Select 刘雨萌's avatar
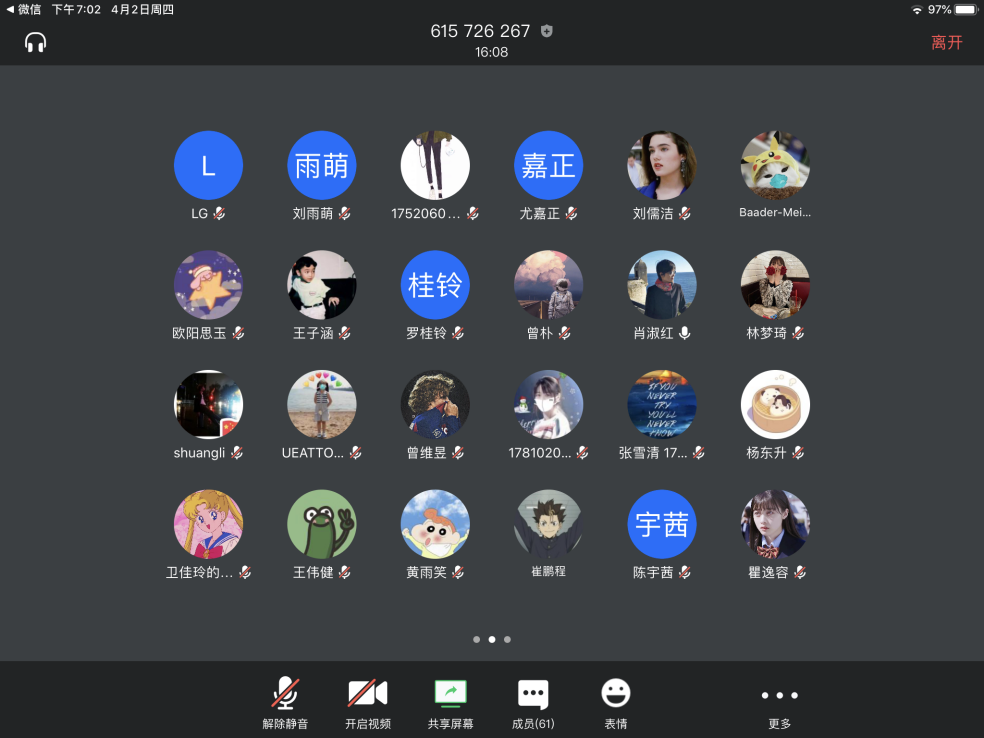Image resolution: width=984 pixels, height=738 pixels. pos(322,166)
